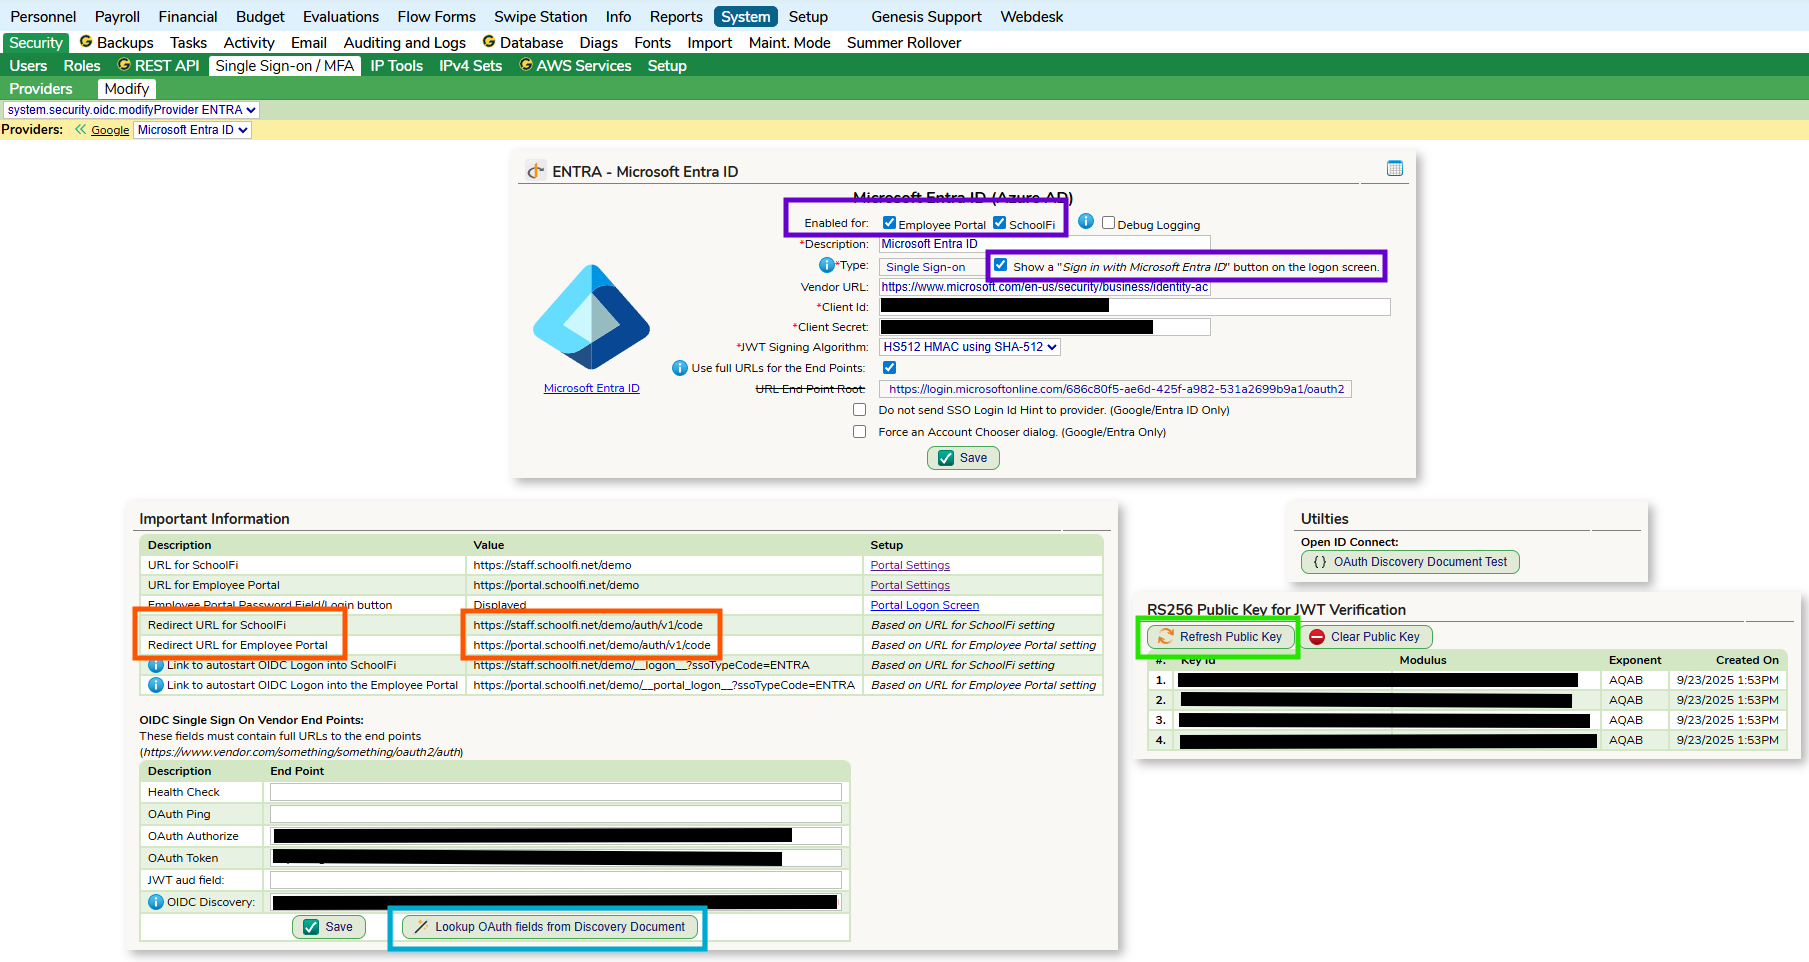This screenshot has width=1809, height=962.
Task: Click into the Description input field
Action: 1044,244
